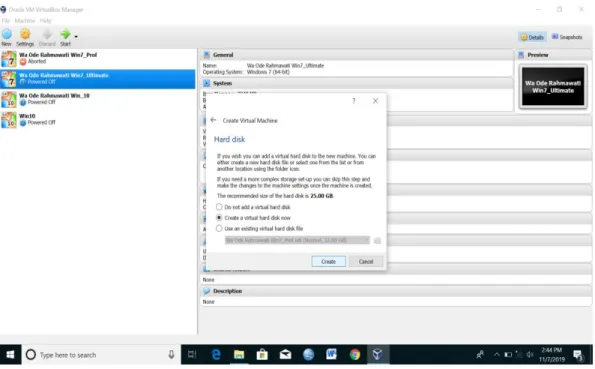Open the Help menu

[46, 20]
